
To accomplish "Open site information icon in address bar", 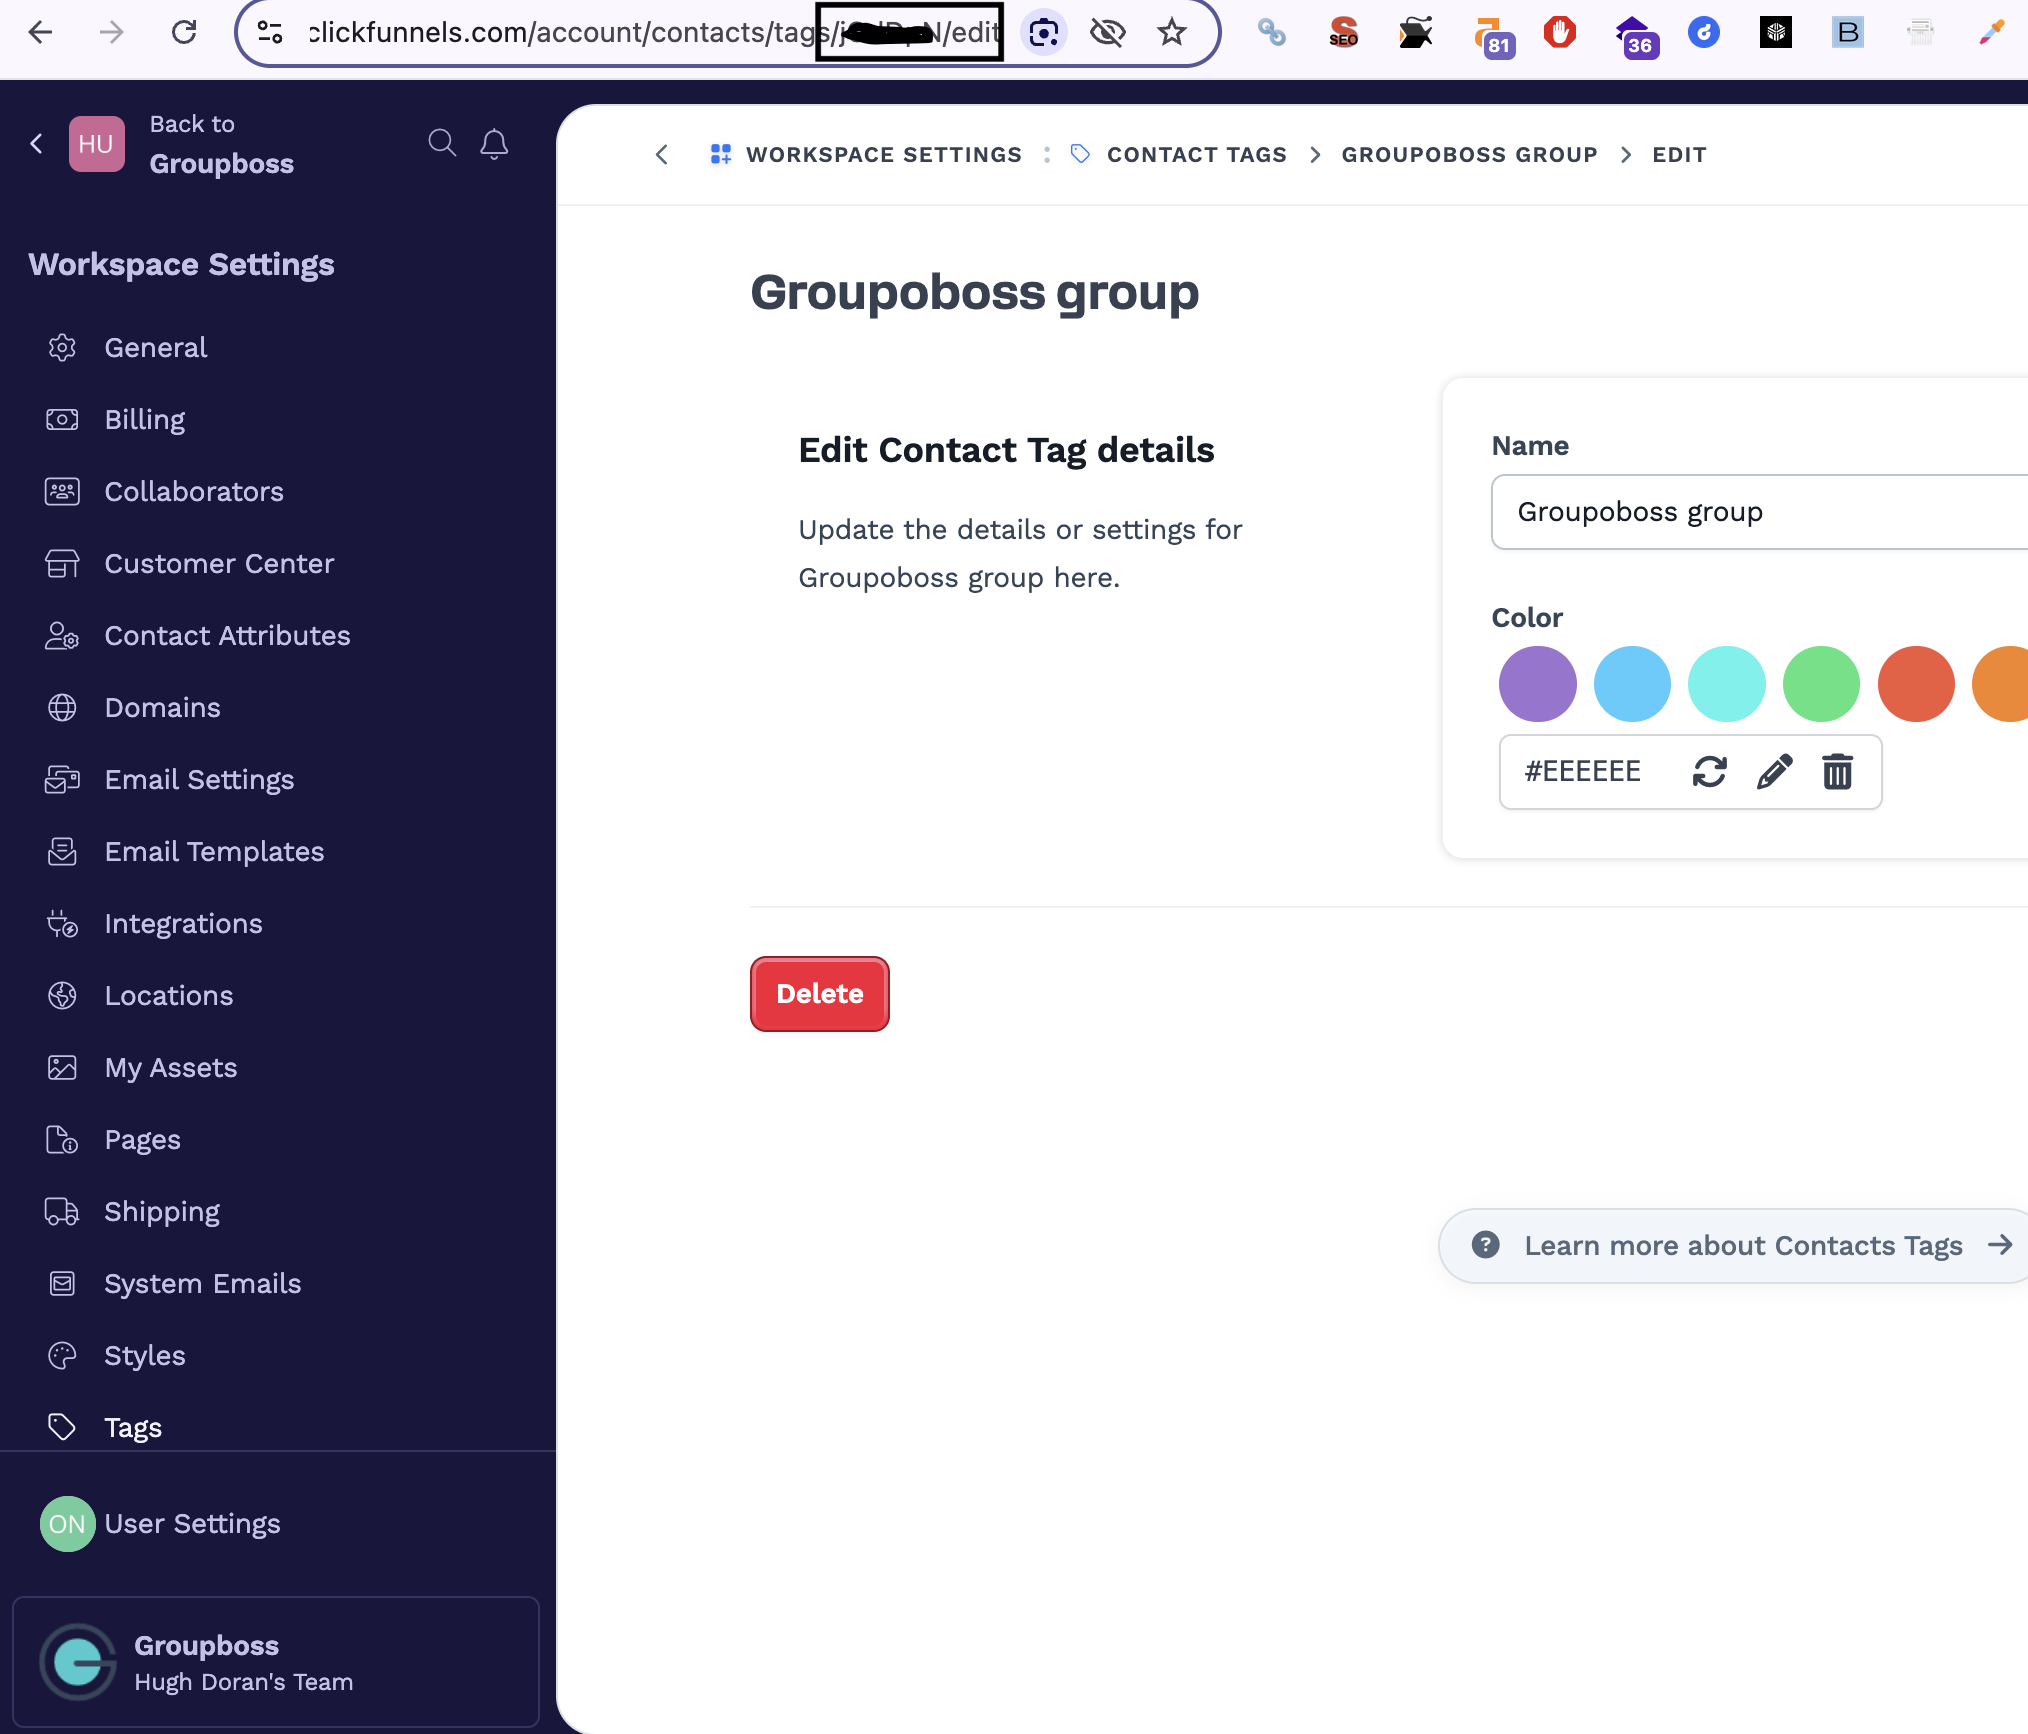I will tap(270, 32).
